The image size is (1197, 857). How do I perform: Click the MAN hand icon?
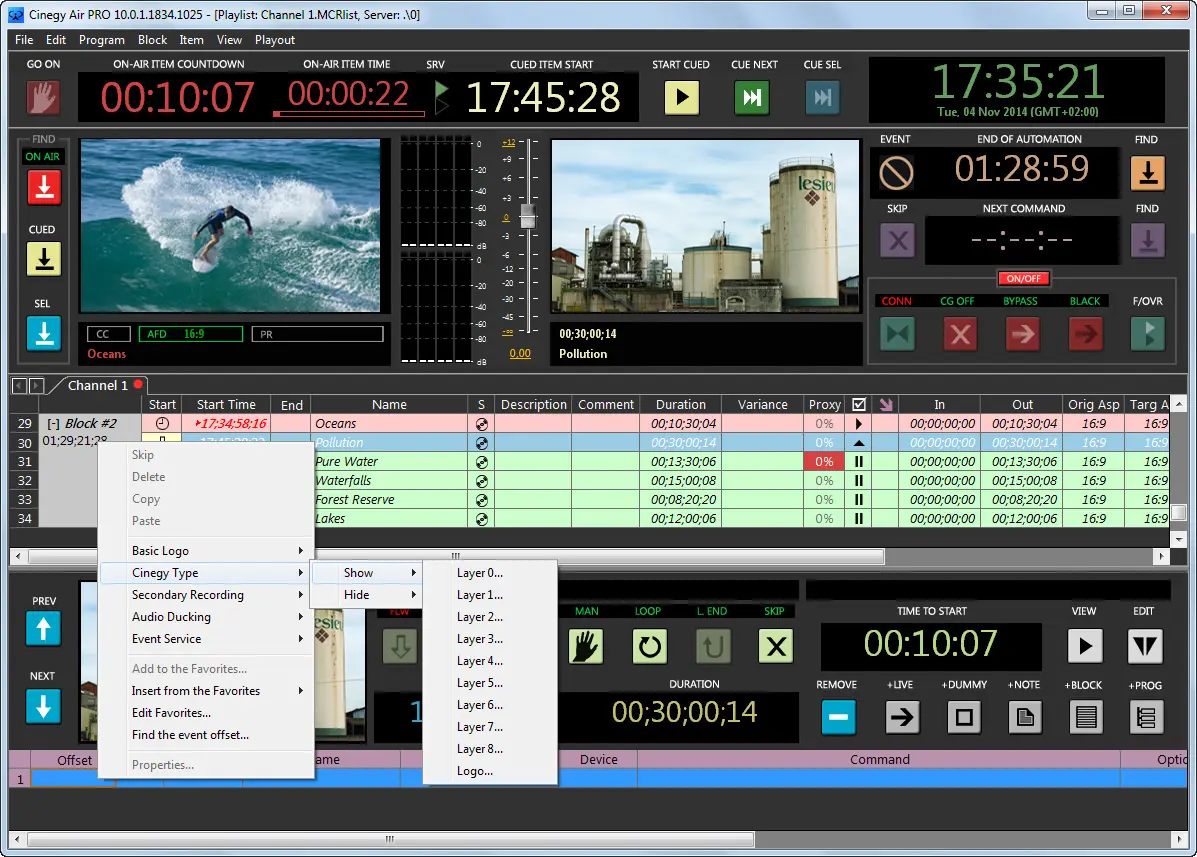pos(586,647)
